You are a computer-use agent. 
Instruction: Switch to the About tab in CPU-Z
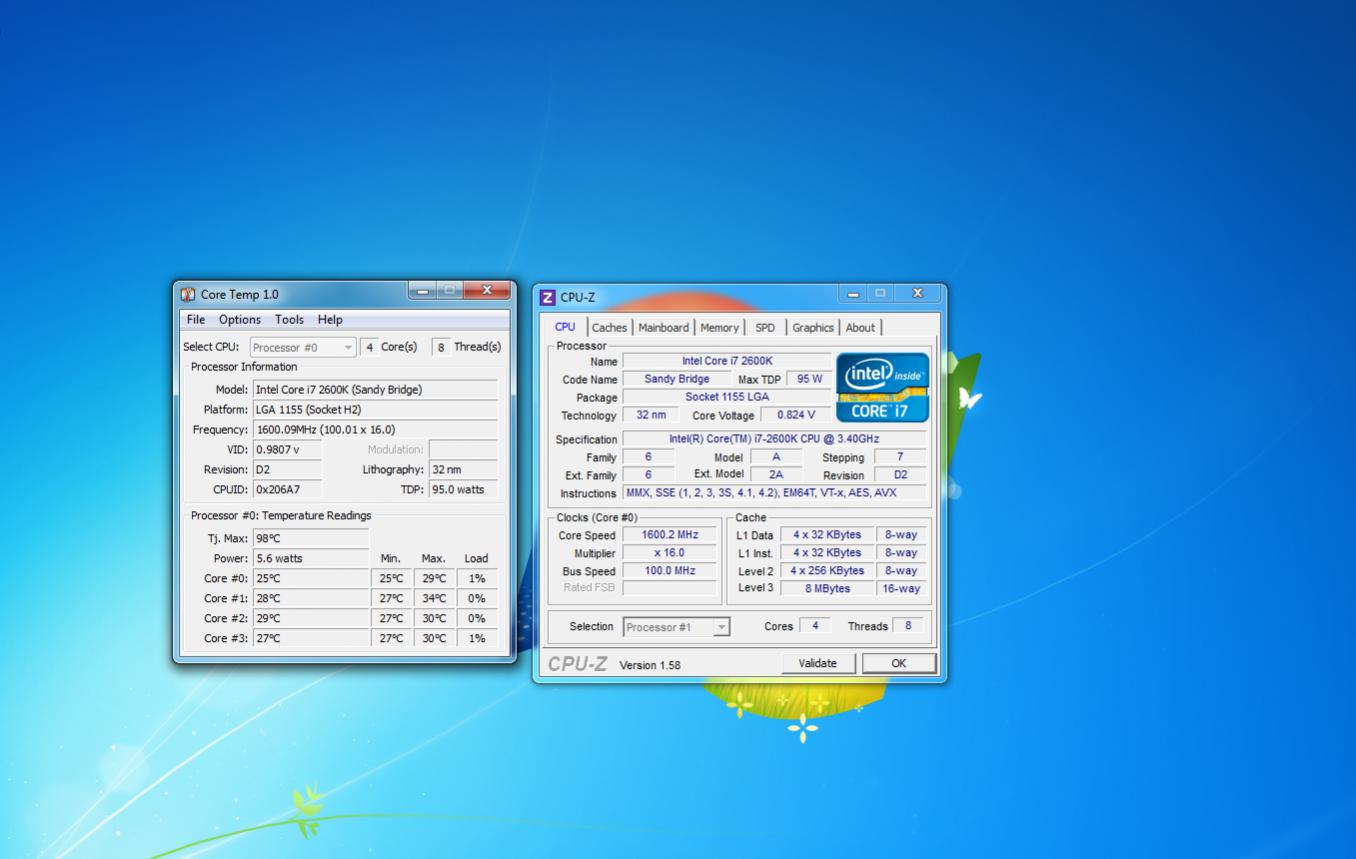click(x=860, y=327)
